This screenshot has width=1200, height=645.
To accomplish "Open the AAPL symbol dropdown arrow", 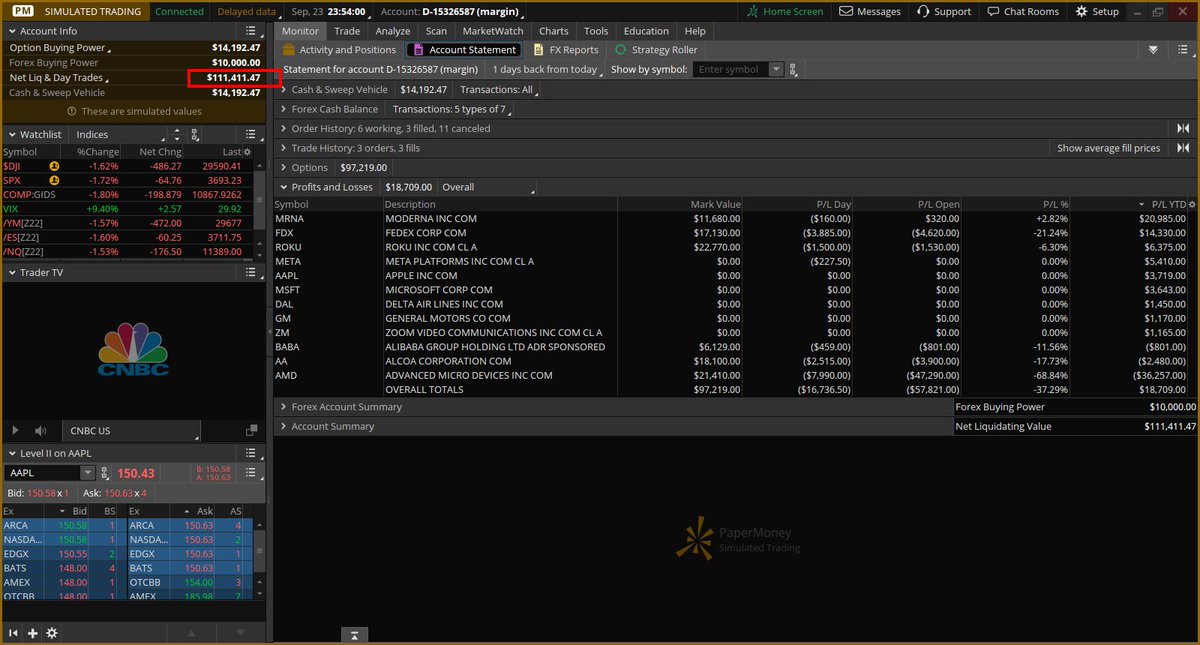I will [87, 473].
